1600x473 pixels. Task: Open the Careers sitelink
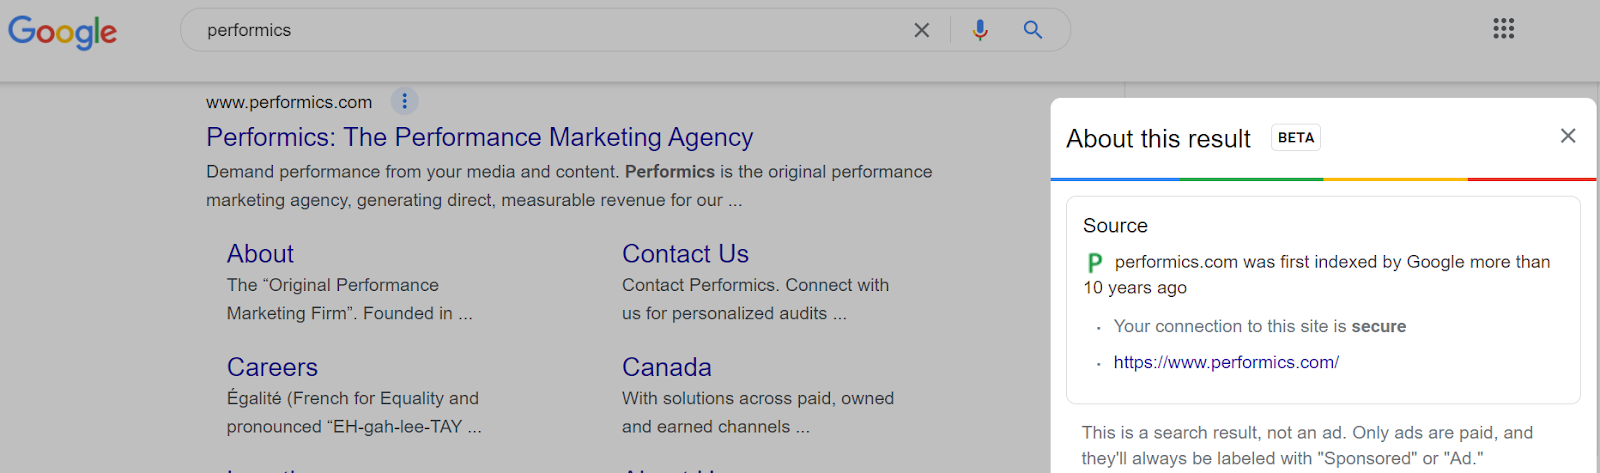pos(272,367)
